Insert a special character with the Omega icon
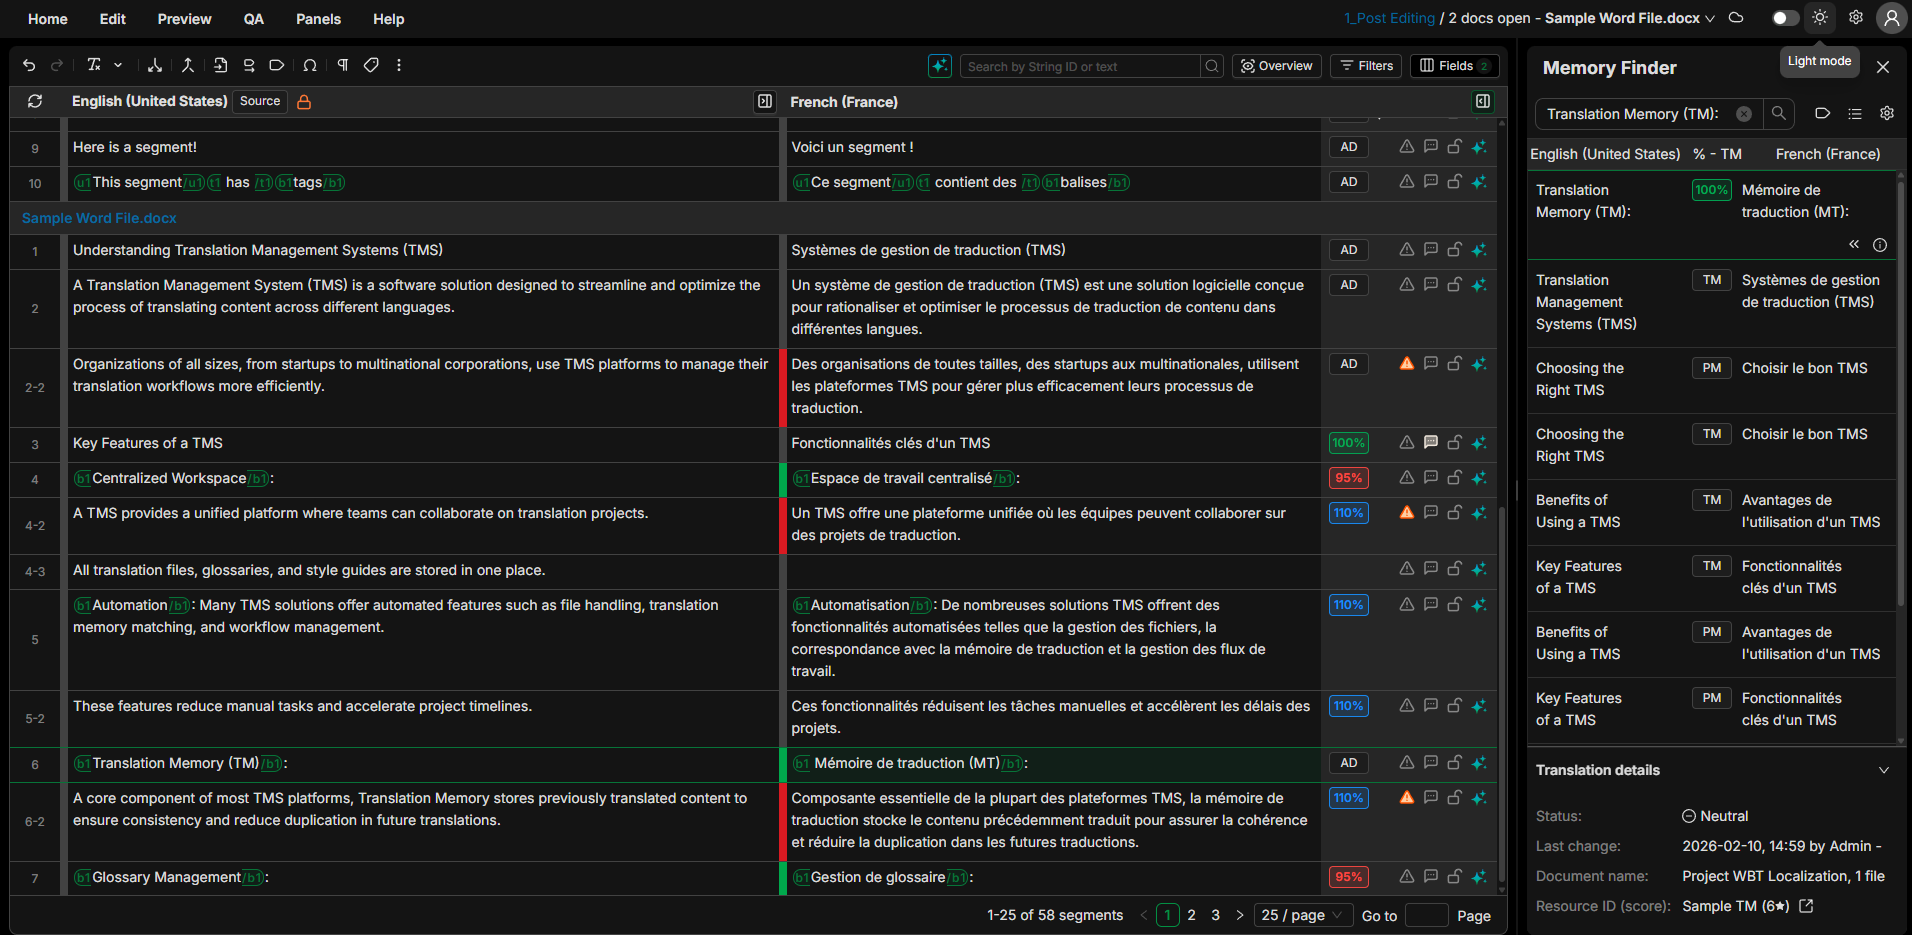This screenshot has width=1912, height=935. click(310, 65)
